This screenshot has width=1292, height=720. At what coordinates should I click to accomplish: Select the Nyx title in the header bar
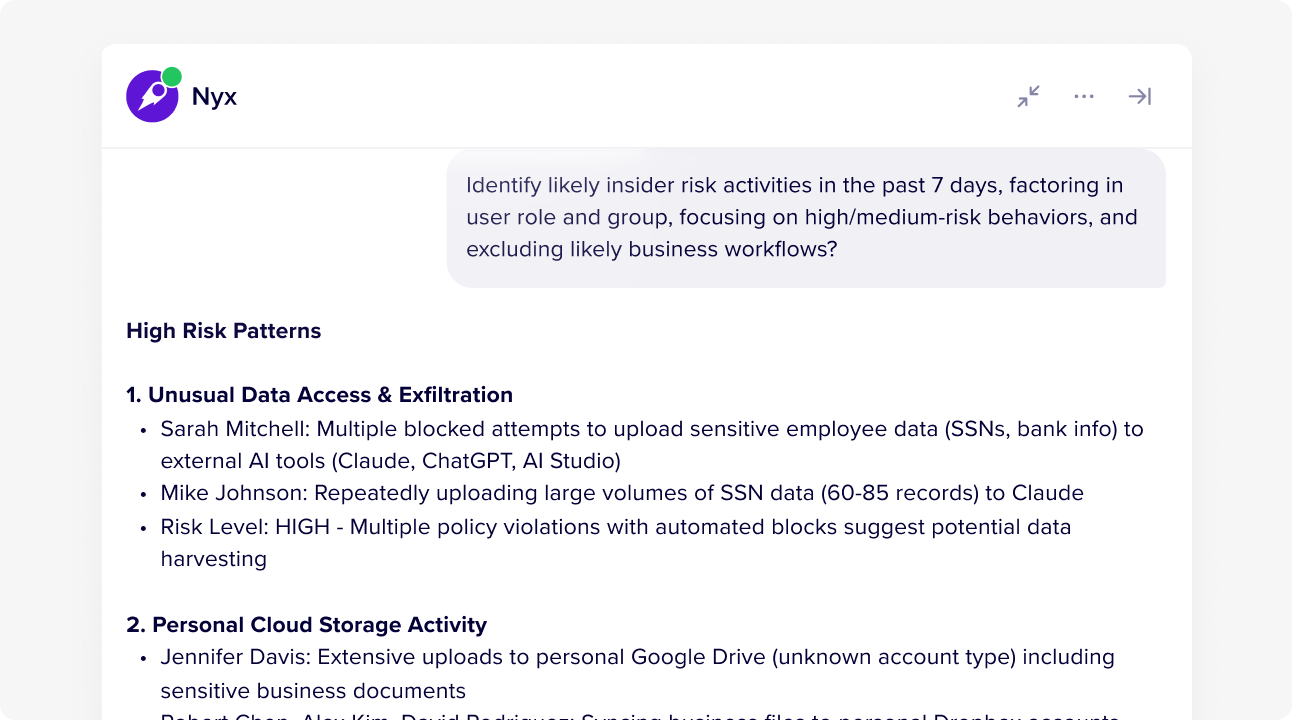[216, 96]
